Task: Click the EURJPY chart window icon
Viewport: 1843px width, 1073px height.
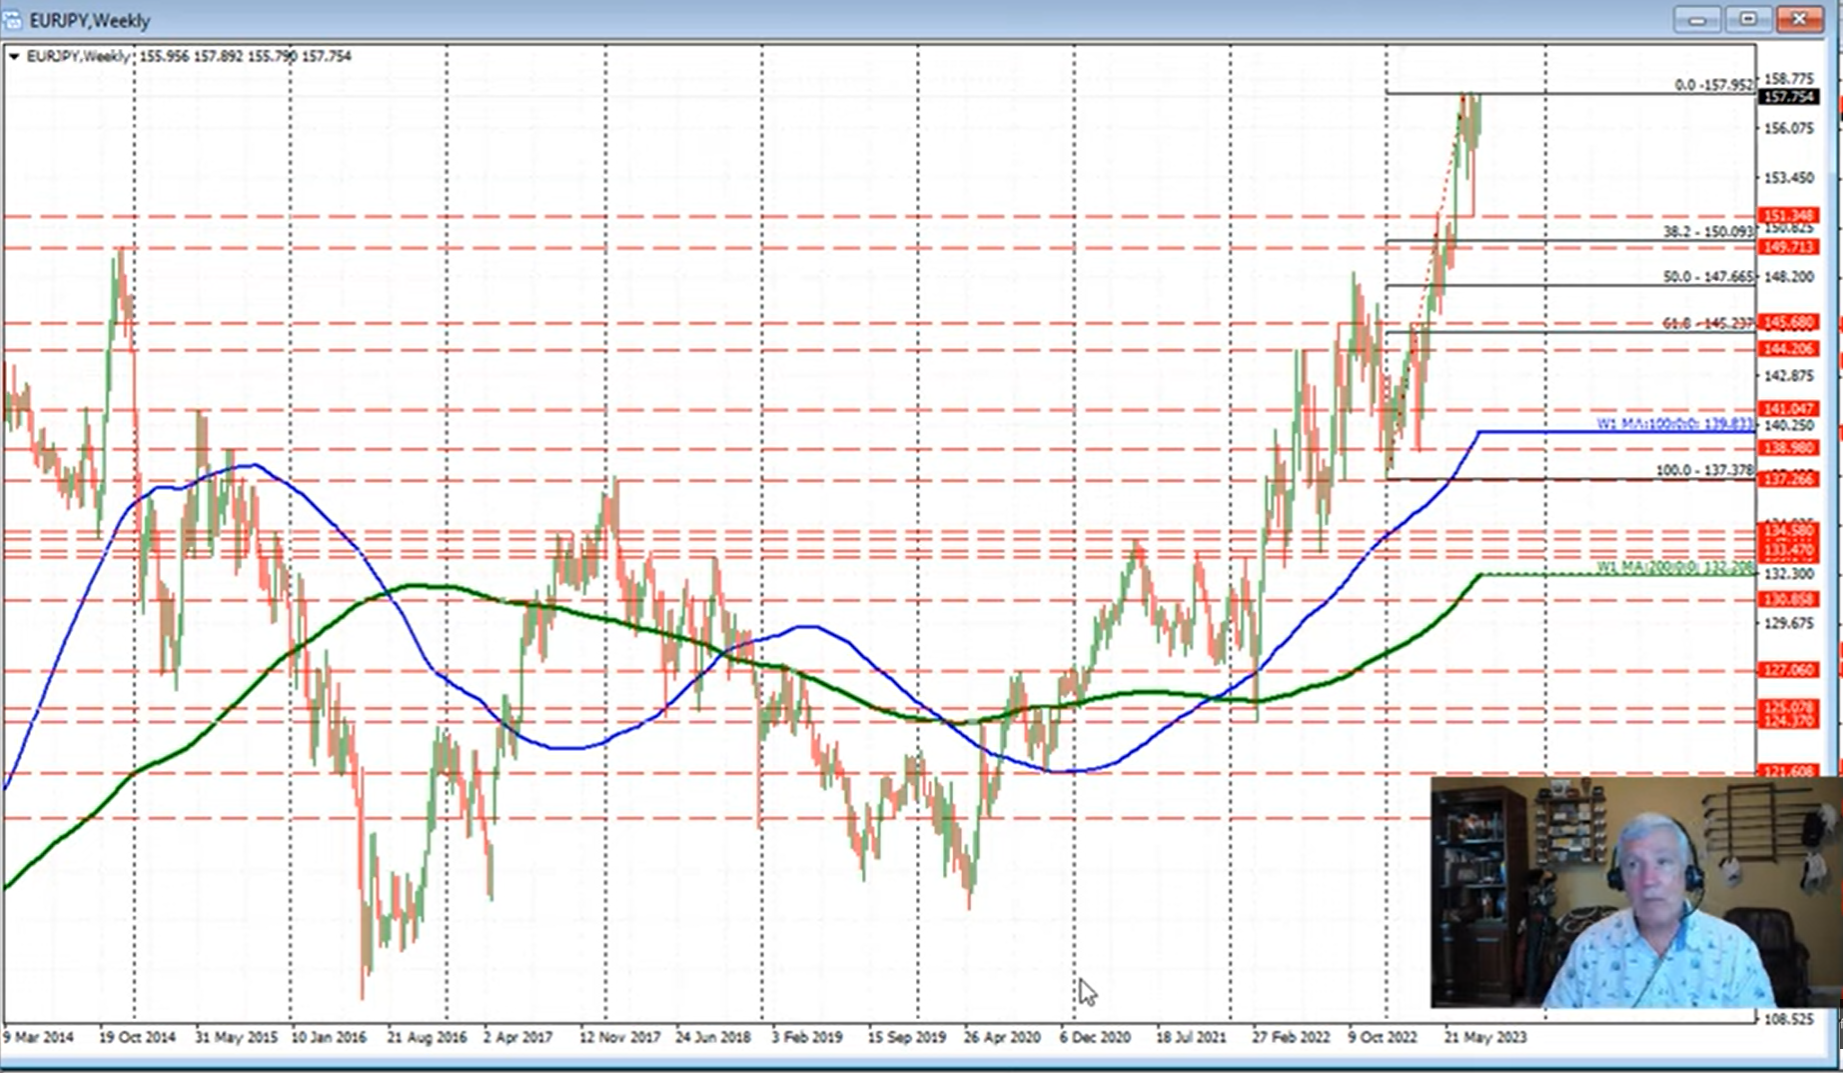Action: point(12,20)
